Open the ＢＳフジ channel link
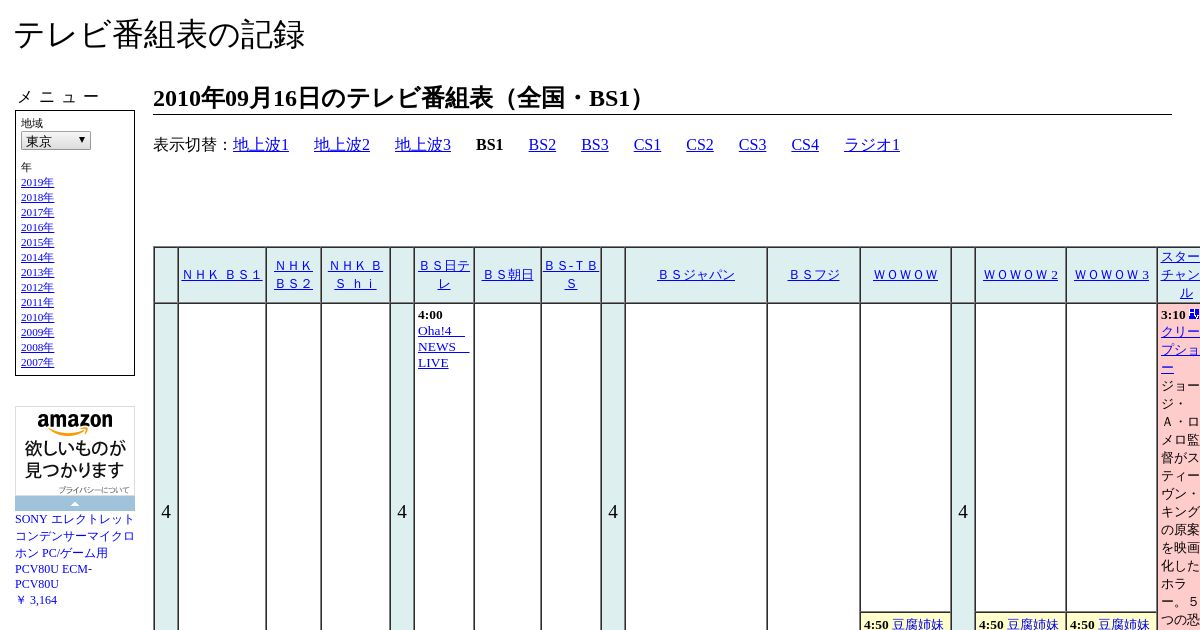This screenshot has height=630, width=1200. pos(814,275)
